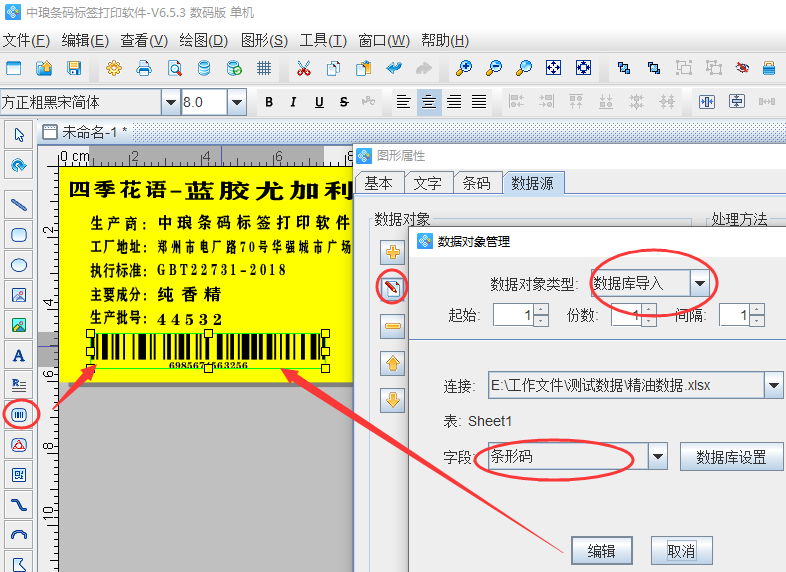Expand the 数据对象类型 dropdown
The width and height of the screenshot is (786, 572).
coord(700,283)
